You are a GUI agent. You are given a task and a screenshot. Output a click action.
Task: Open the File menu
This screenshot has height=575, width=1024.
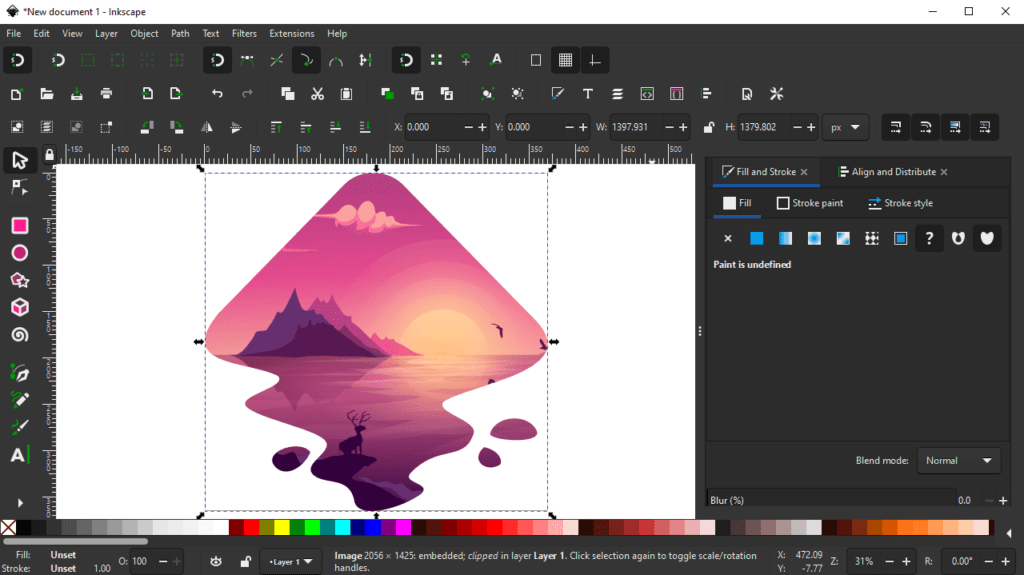click(14, 33)
